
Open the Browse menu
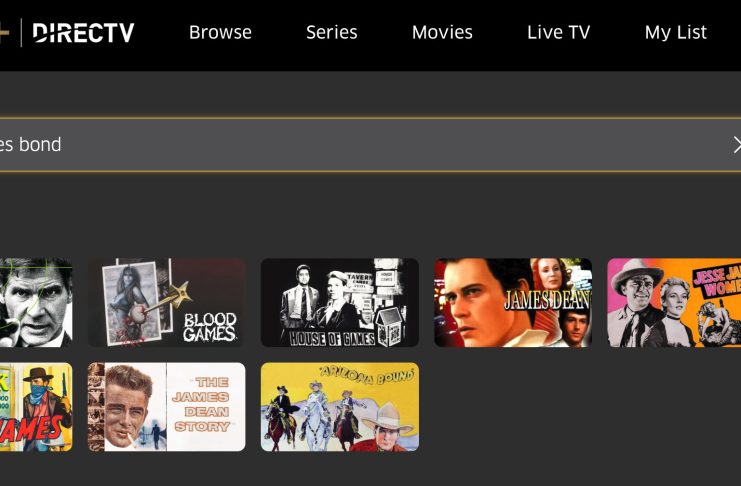220,32
